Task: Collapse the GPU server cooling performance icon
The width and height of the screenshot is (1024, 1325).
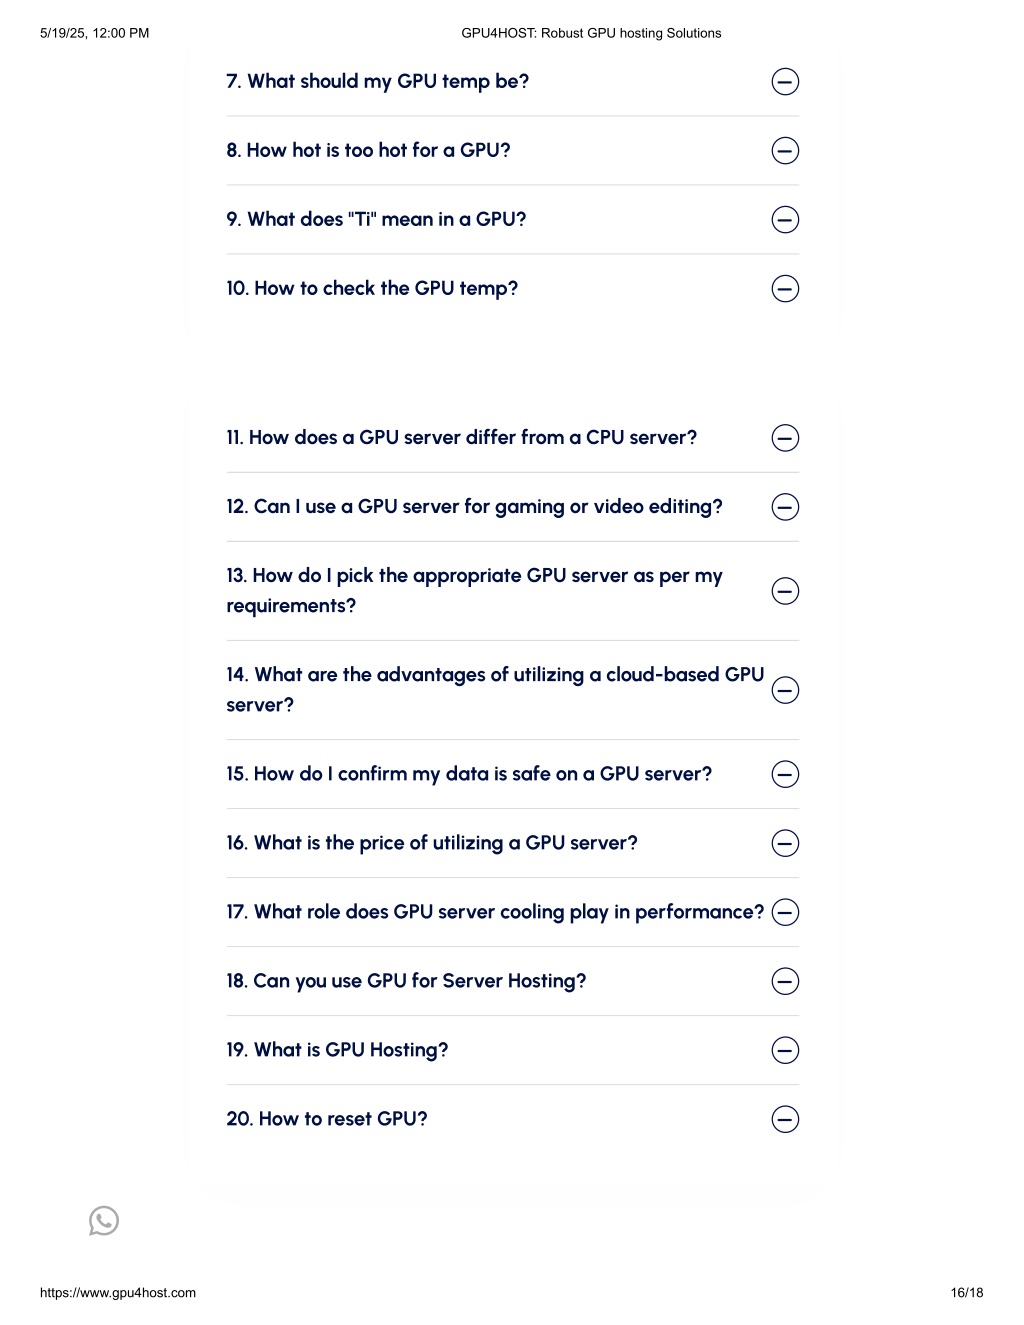Action: (x=786, y=912)
